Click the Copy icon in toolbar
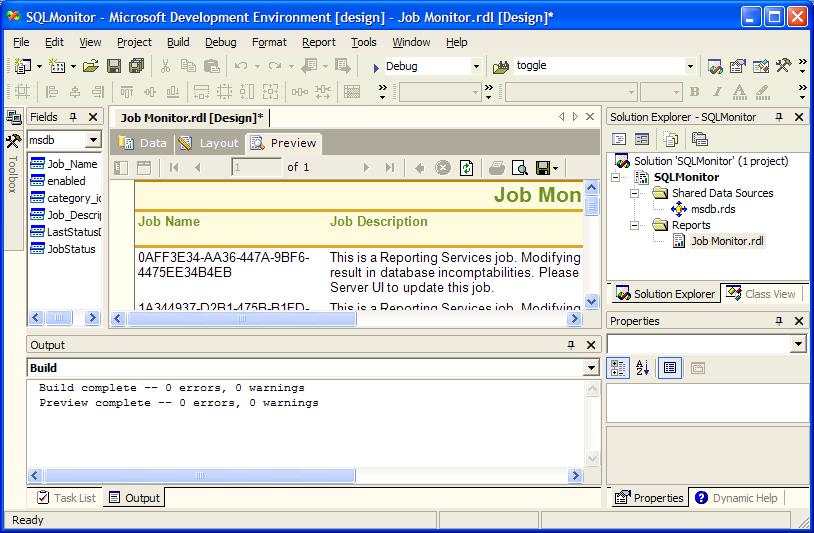814x533 pixels. click(188, 66)
